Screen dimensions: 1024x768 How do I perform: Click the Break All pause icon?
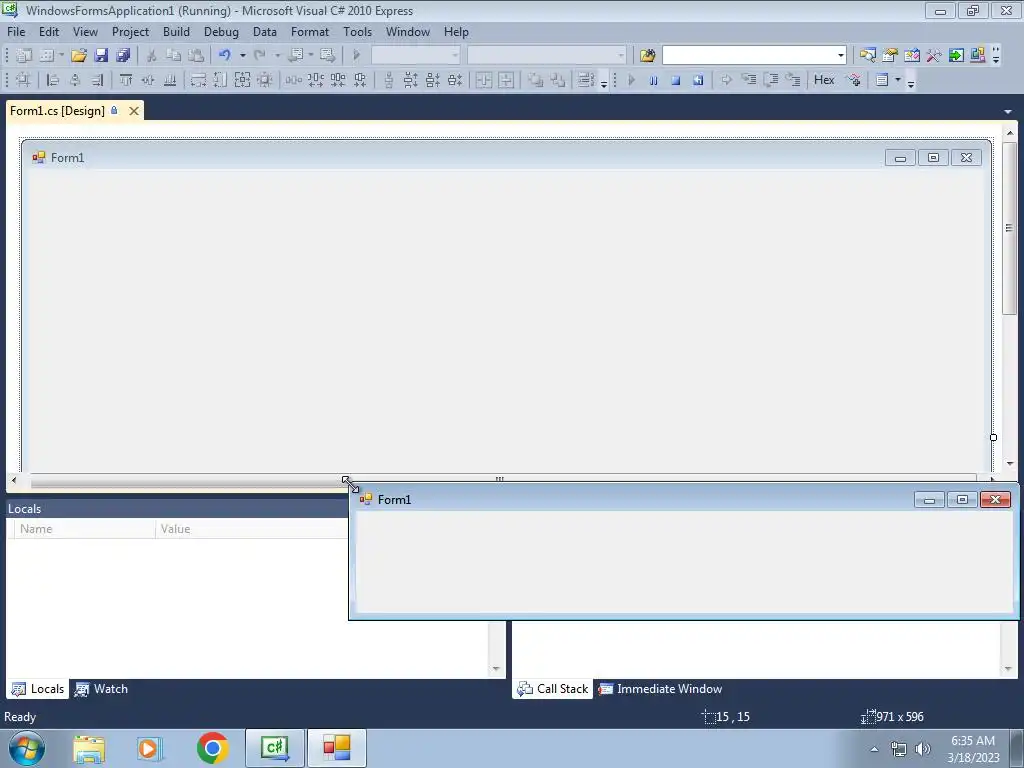653,80
